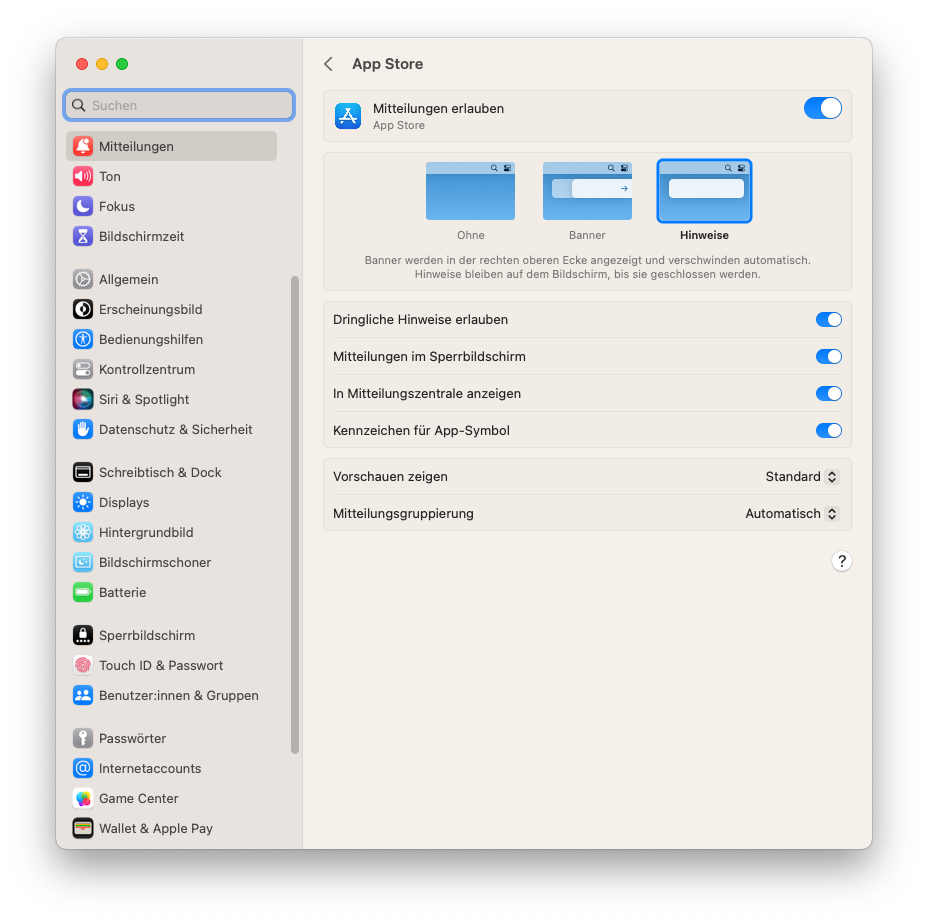Select Touch ID & Passwort fingerprint icon

pos(83,666)
